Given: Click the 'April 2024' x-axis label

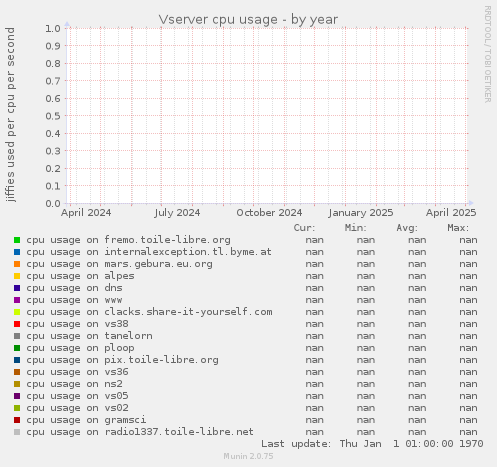Looking at the screenshot, I should coord(86,213).
